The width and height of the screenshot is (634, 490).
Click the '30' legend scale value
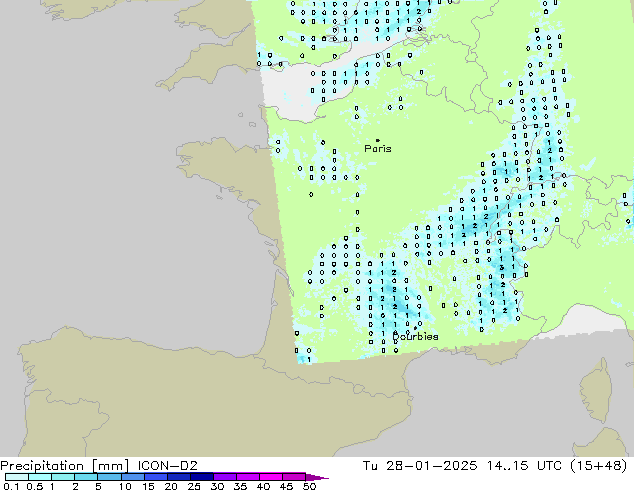point(217,486)
